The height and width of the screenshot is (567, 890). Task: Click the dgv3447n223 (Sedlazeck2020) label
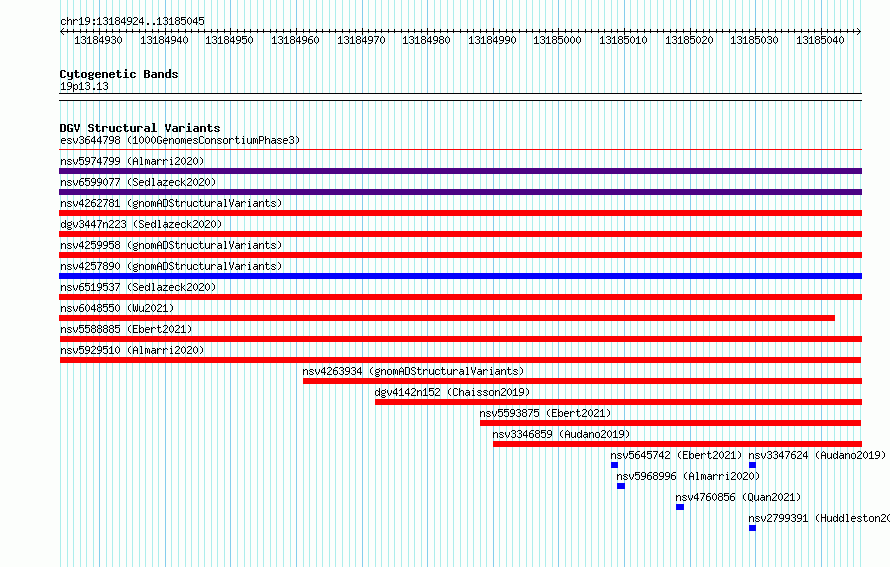coord(141,224)
